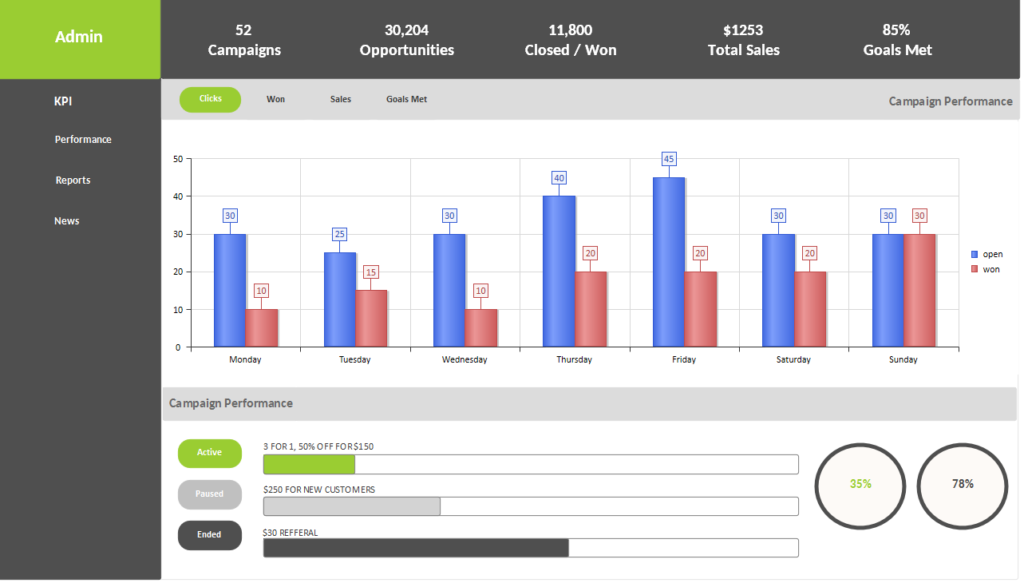
Task: Open the Sales tab
Action: 340,100
